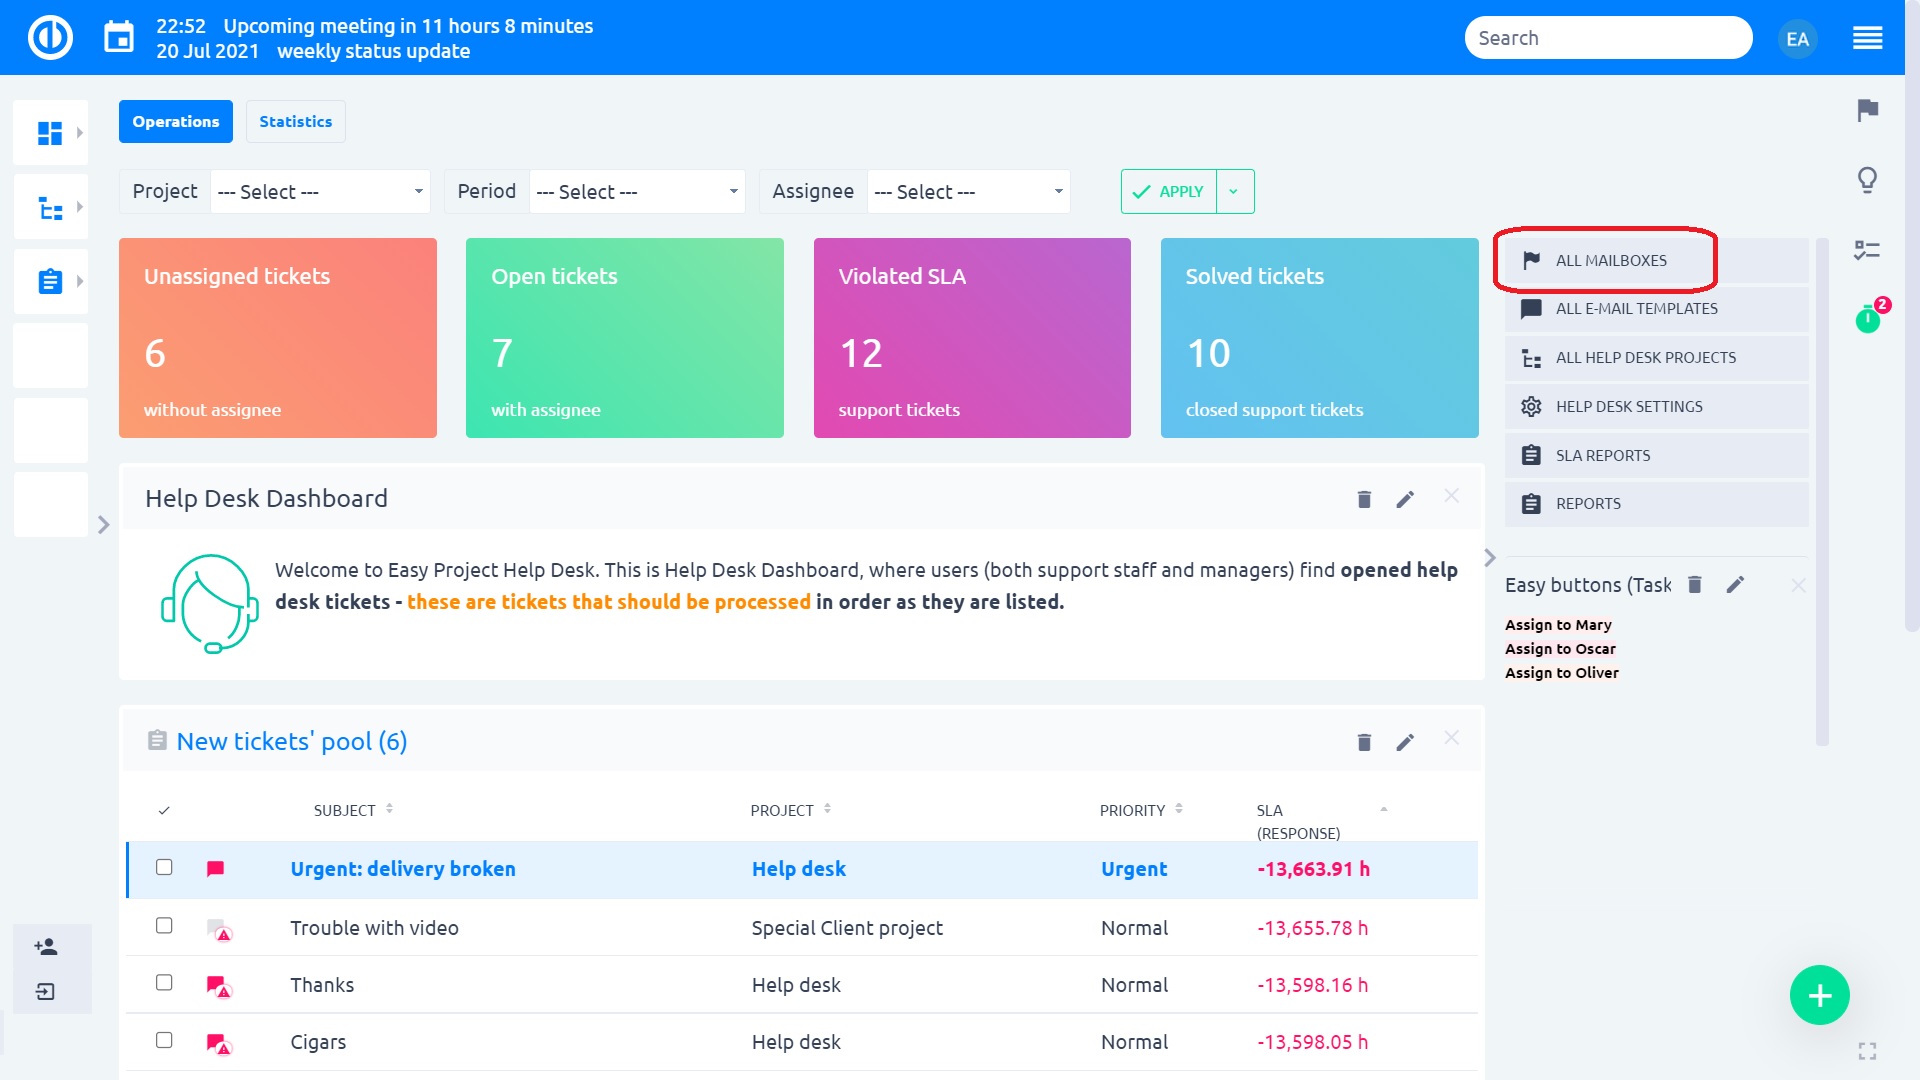Open the arrow dropdown next to Apply
1920x1080 pixels.
coord(1234,192)
